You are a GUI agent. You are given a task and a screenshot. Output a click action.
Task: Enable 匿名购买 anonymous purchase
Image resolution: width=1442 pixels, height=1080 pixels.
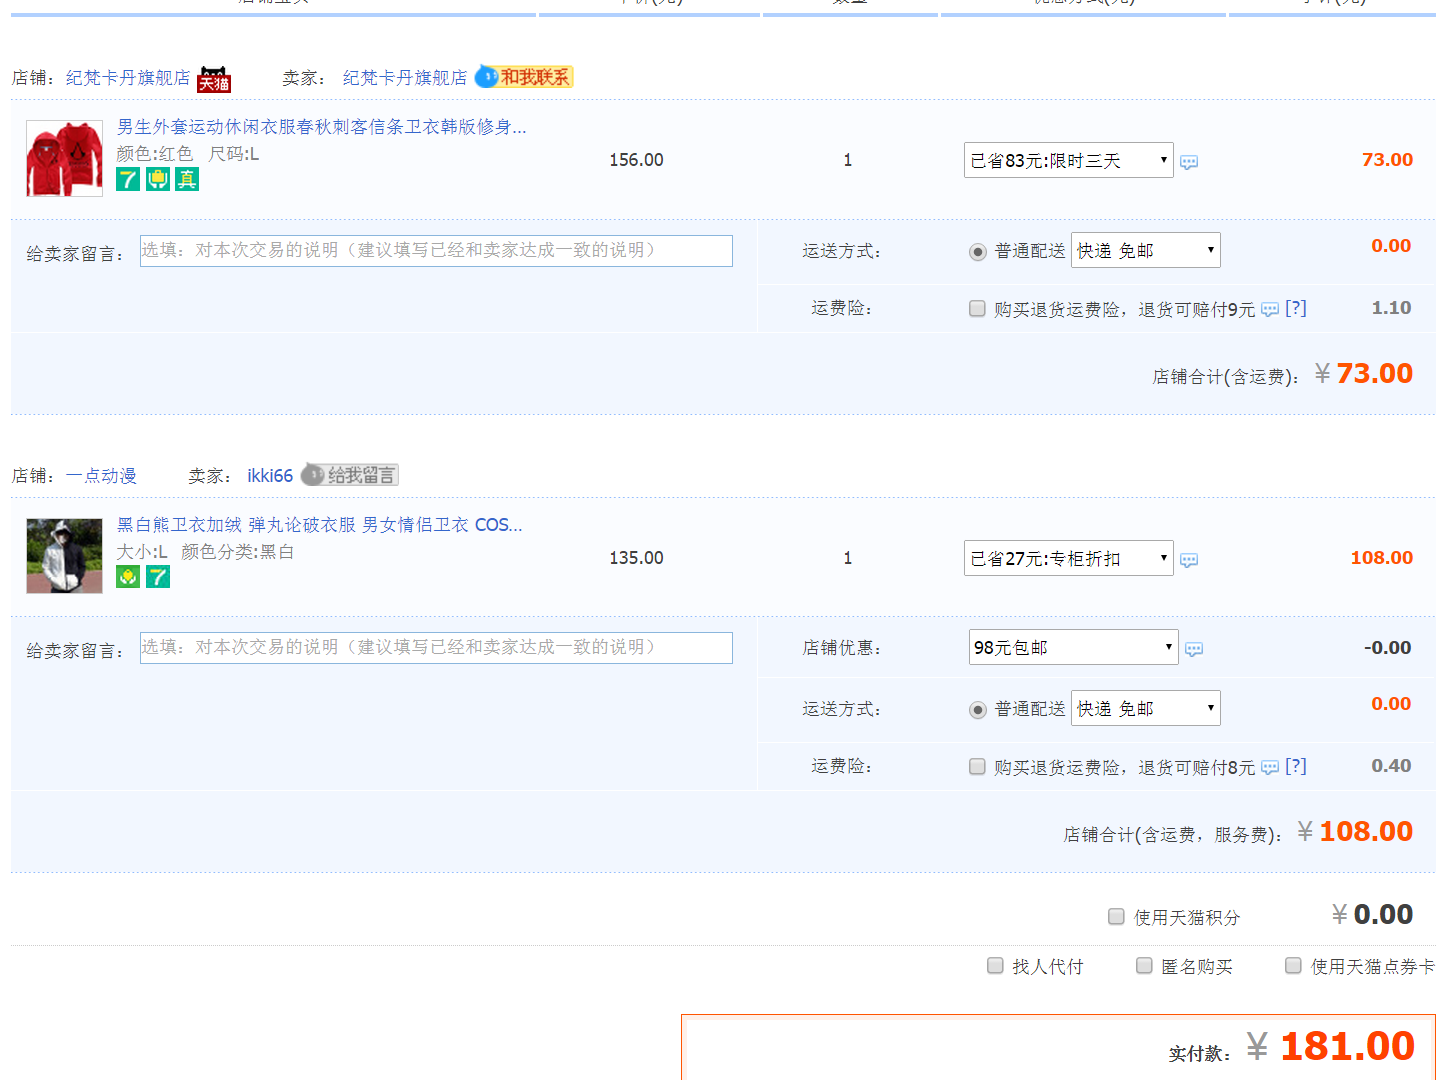click(x=1144, y=966)
